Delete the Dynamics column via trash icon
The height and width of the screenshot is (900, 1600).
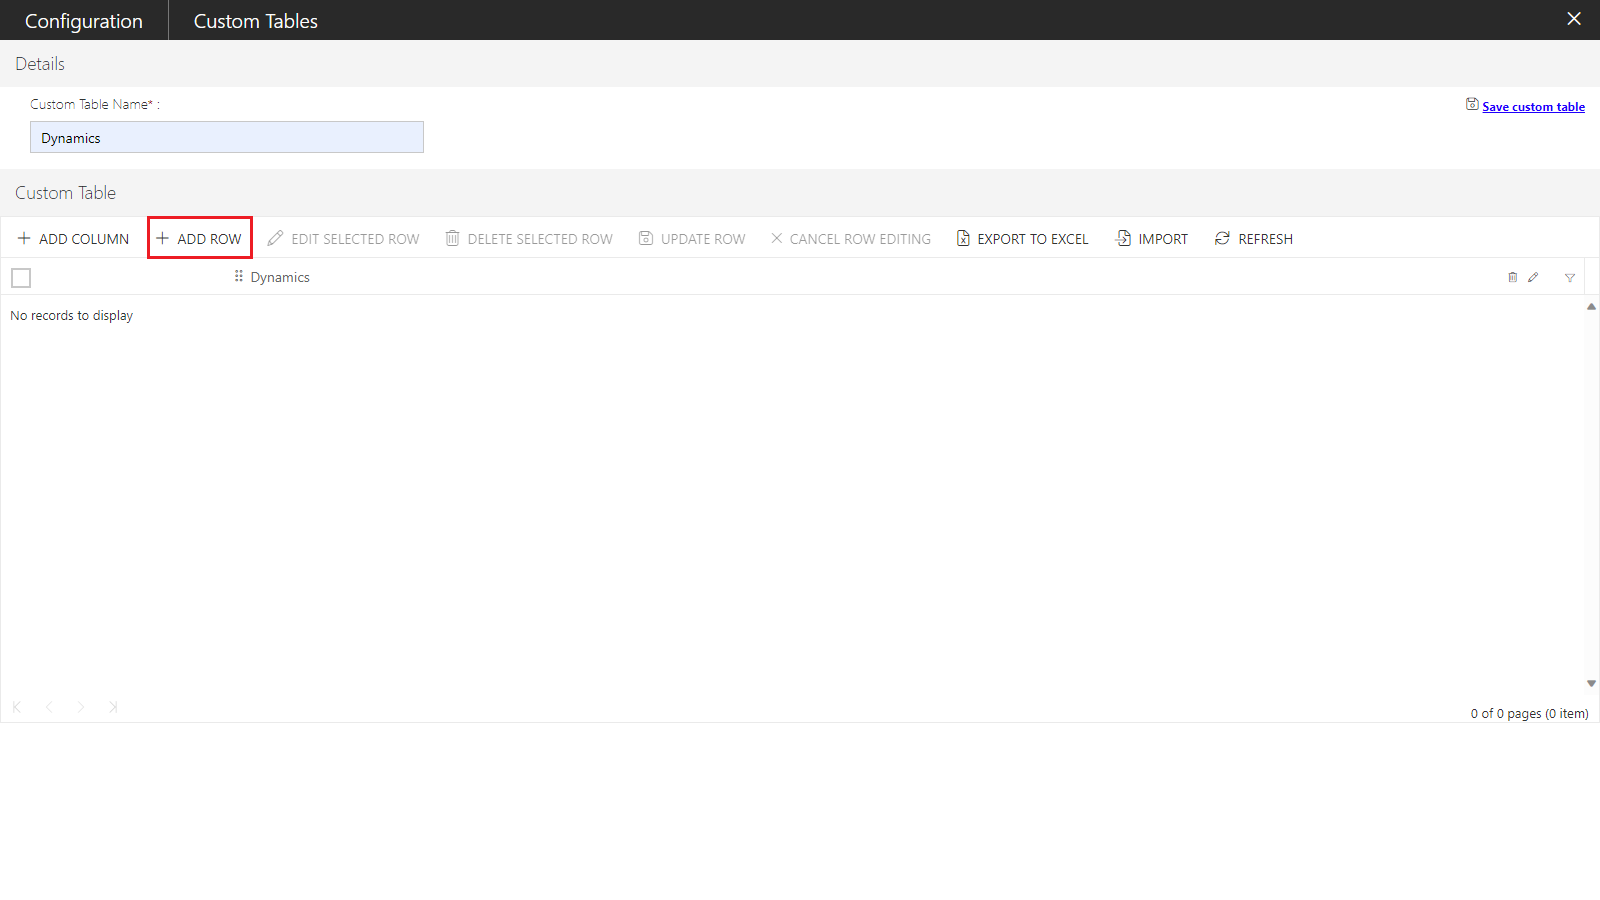[x=1512, y=278]
